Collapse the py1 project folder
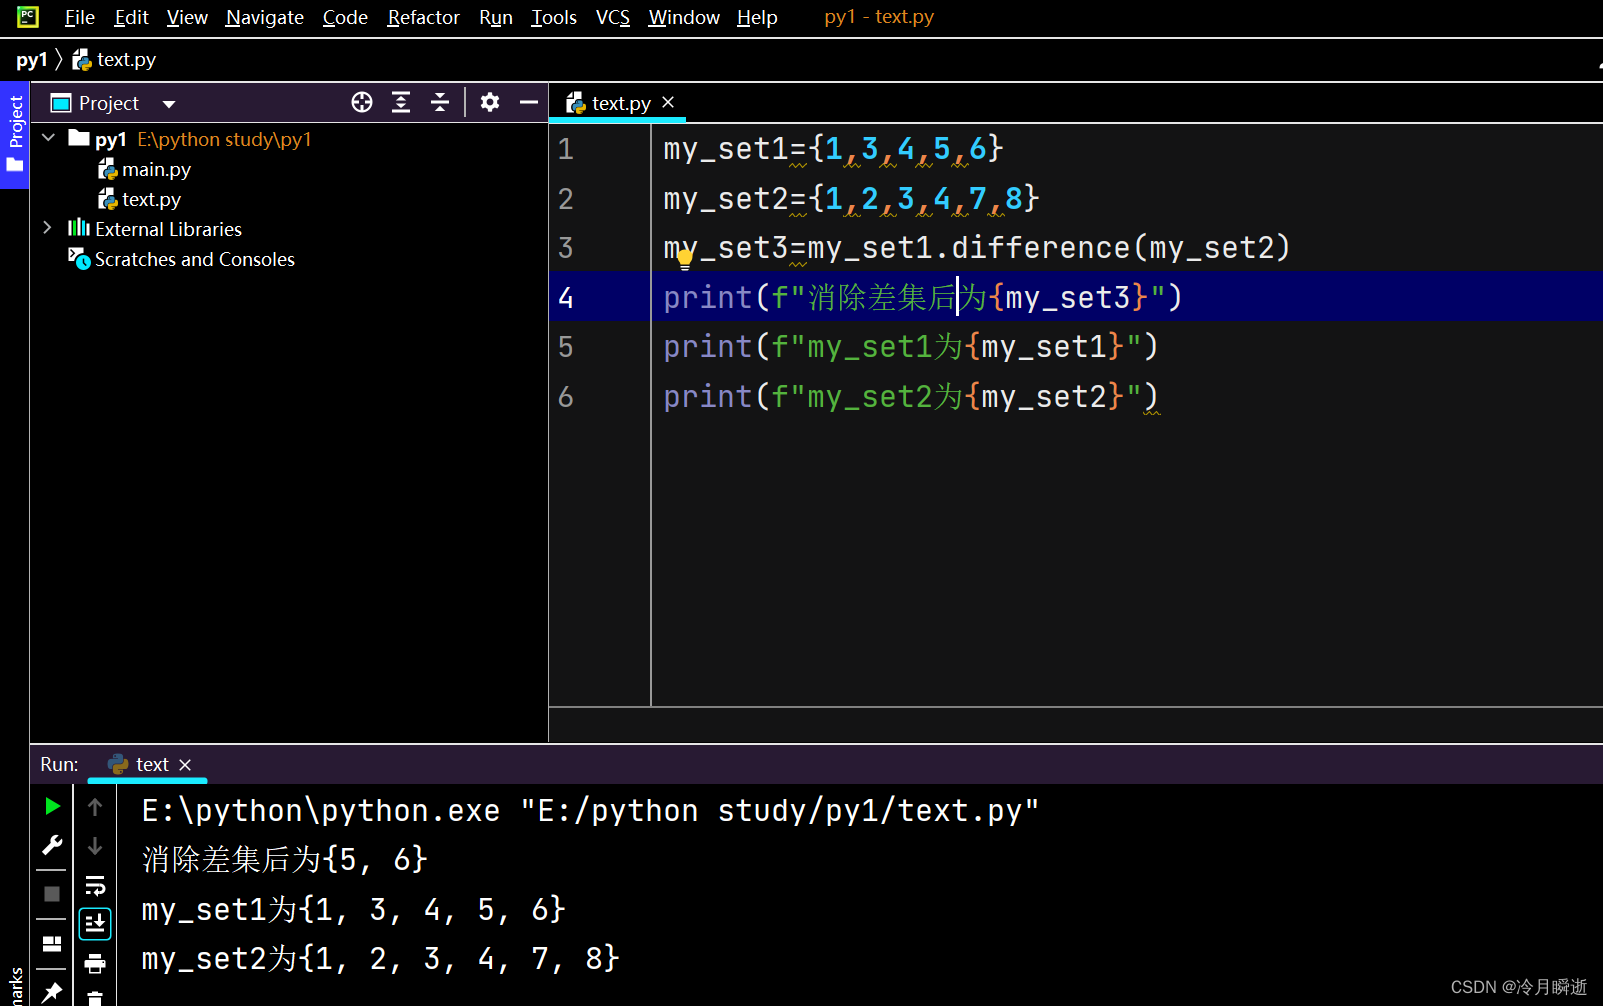Screen dimensions: 1603x1006 click(49, 138)
